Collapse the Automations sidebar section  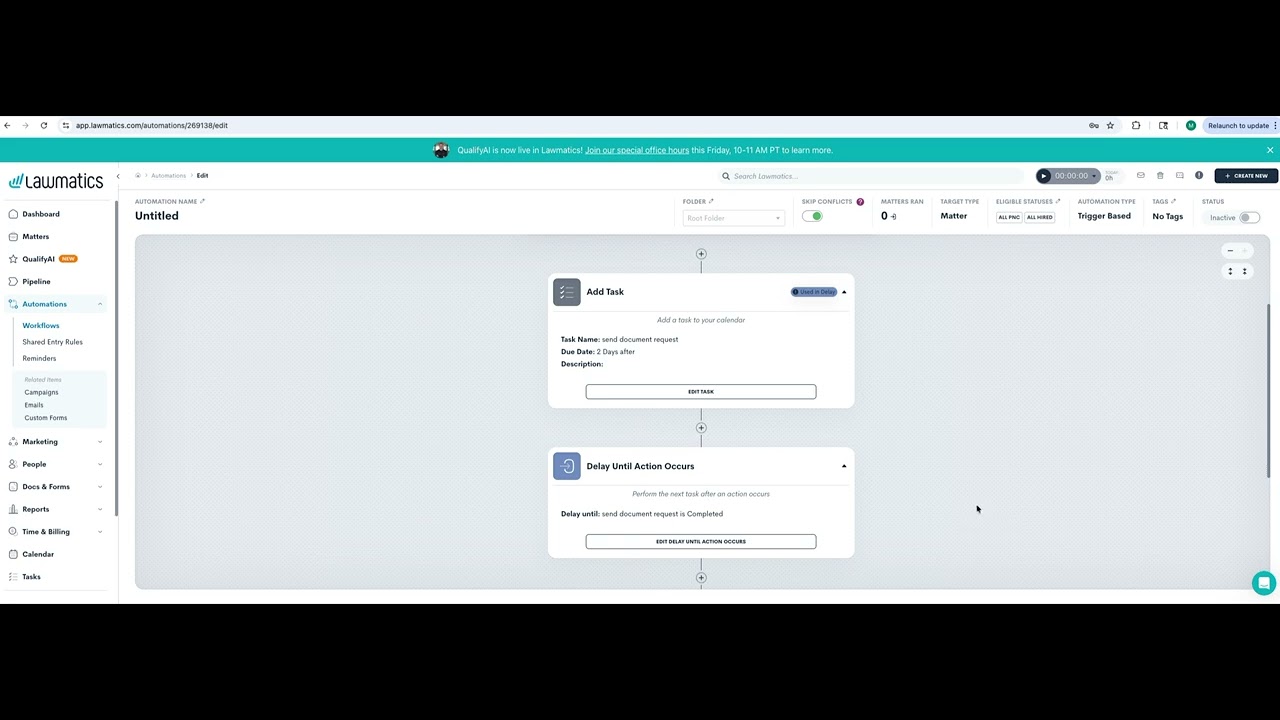100,304
